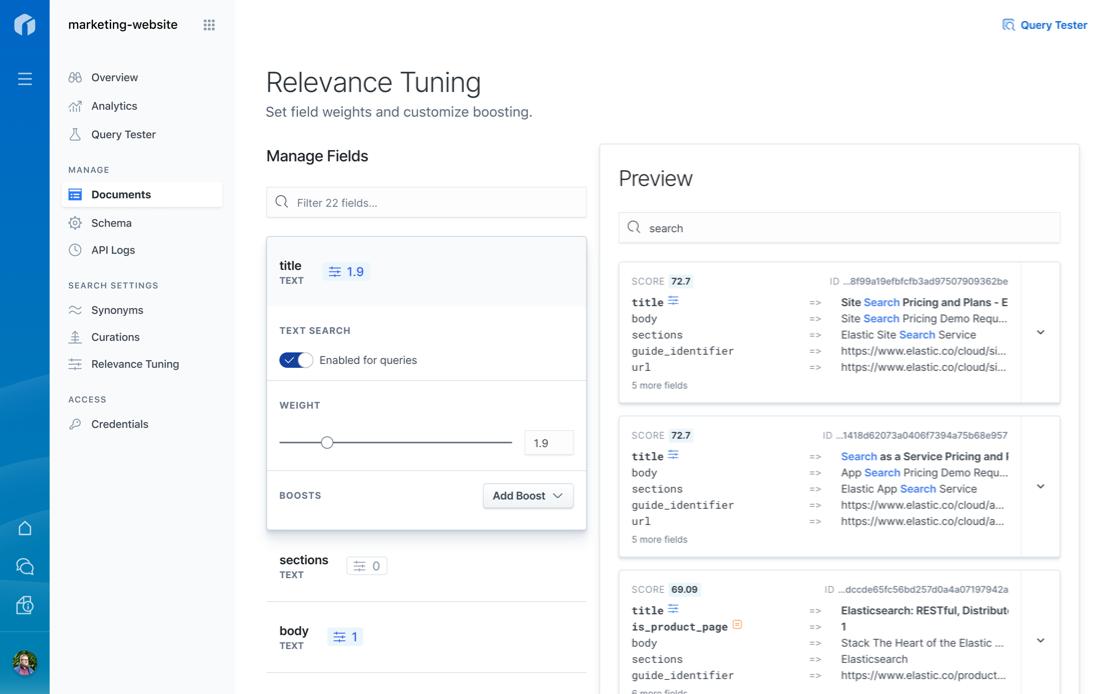Click the 72.7 score badge on the first result
The width and height of the screenshot is (1110, 694).
pos(680,281)
